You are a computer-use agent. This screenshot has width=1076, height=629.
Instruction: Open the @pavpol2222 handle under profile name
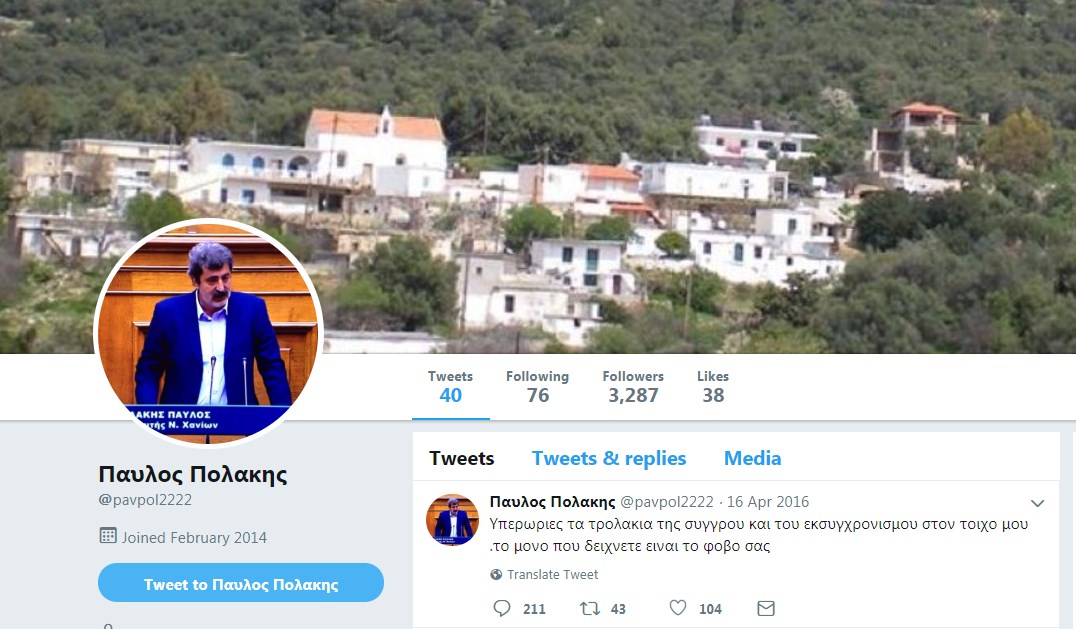click(x=145, y=500)
